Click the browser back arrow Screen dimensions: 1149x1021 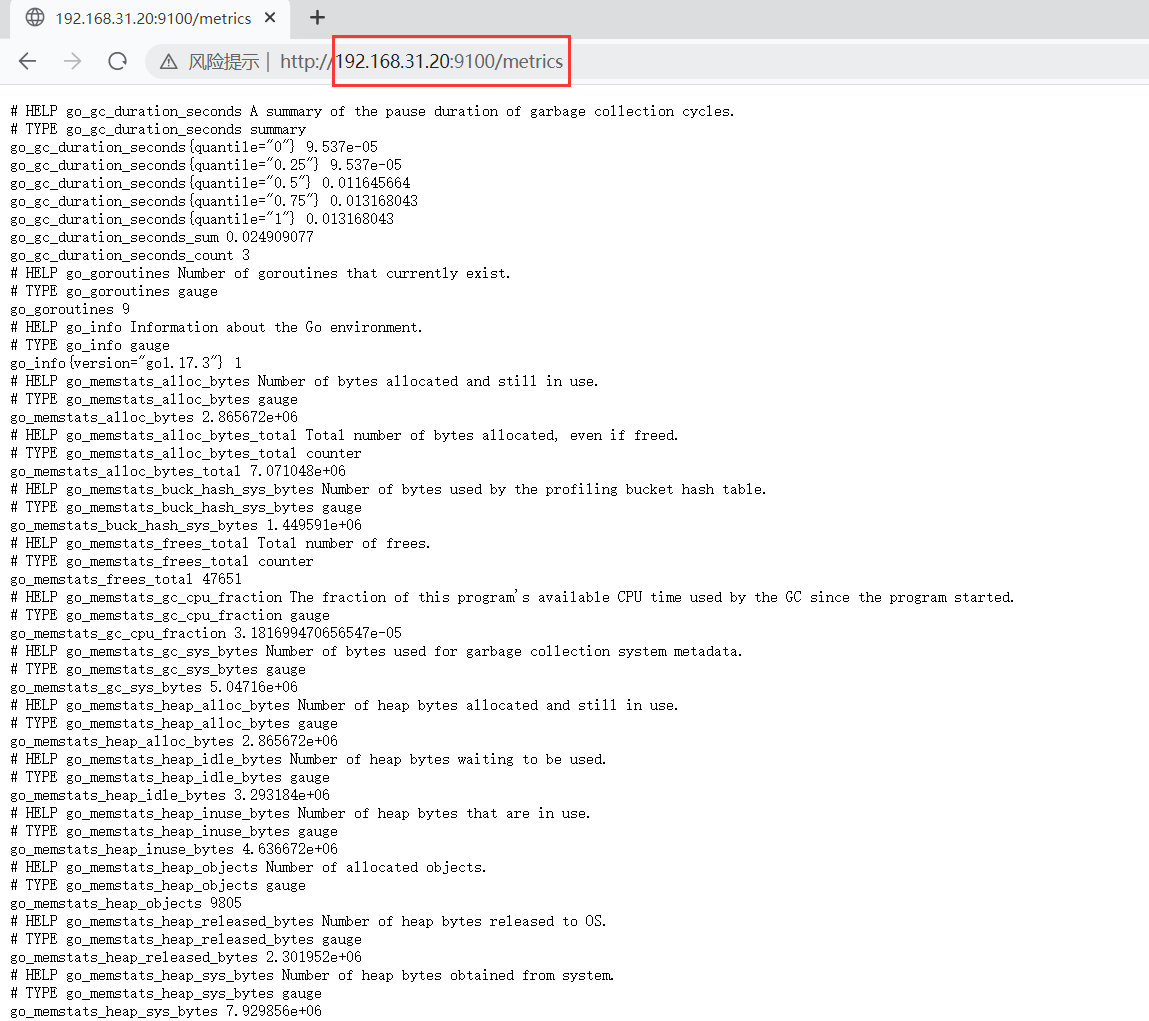27,61
